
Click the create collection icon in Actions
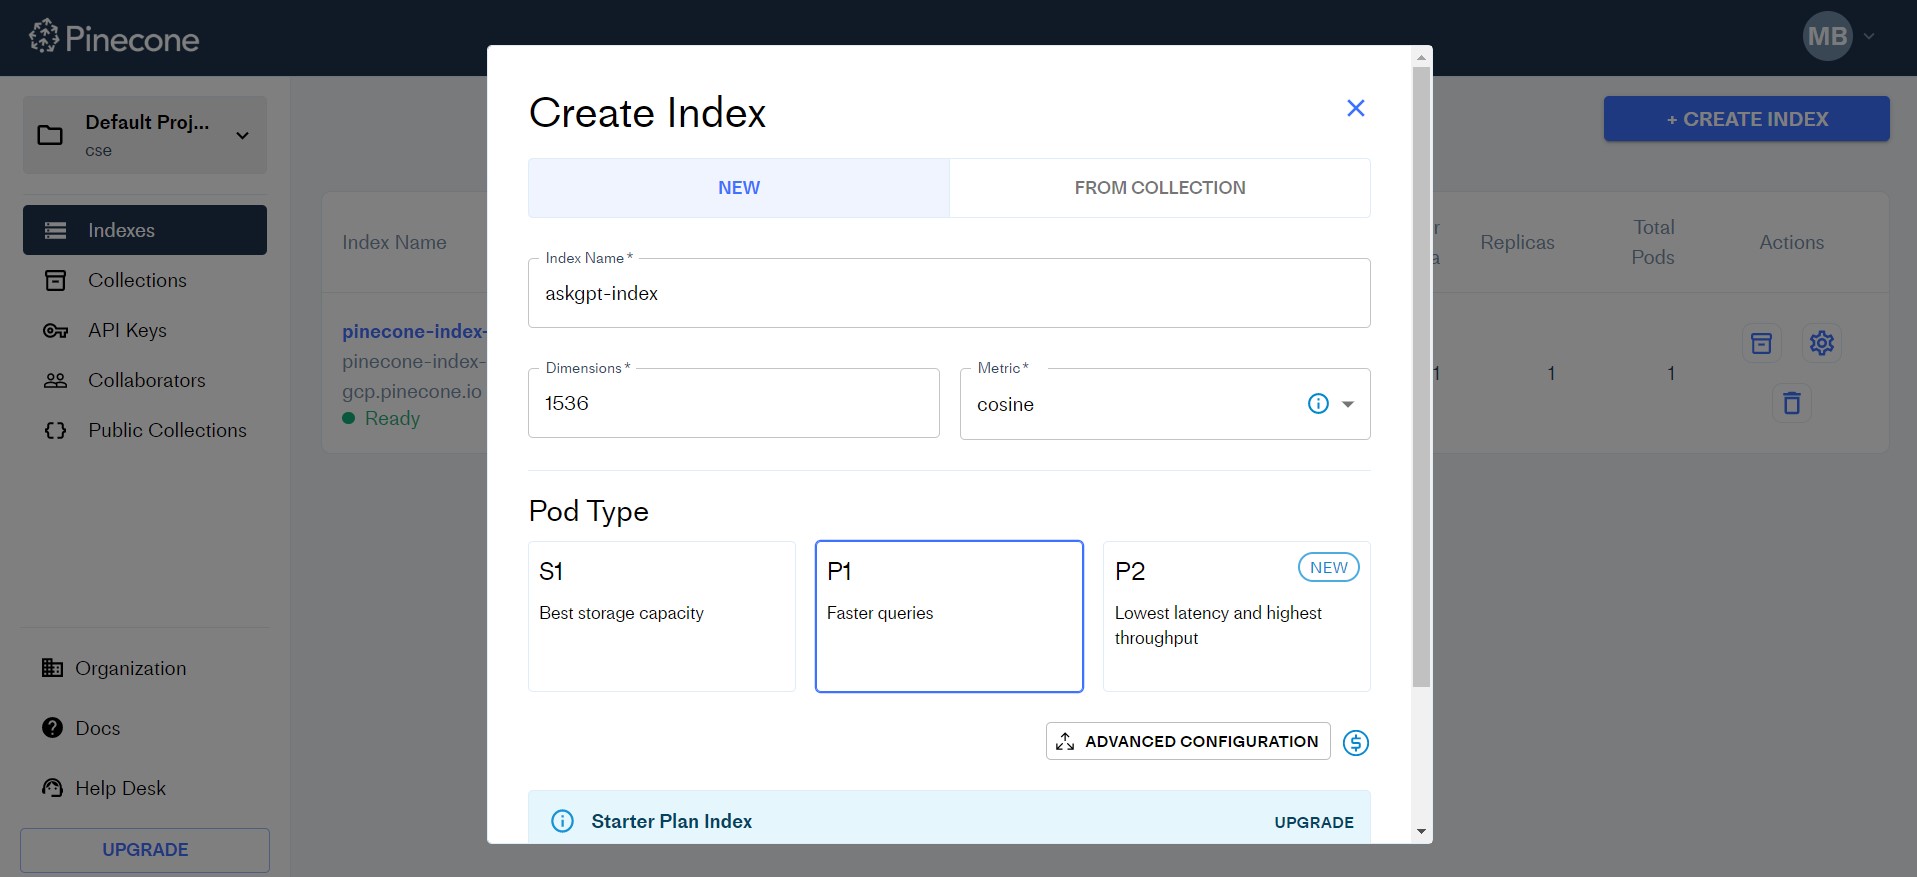point(1761,343)
